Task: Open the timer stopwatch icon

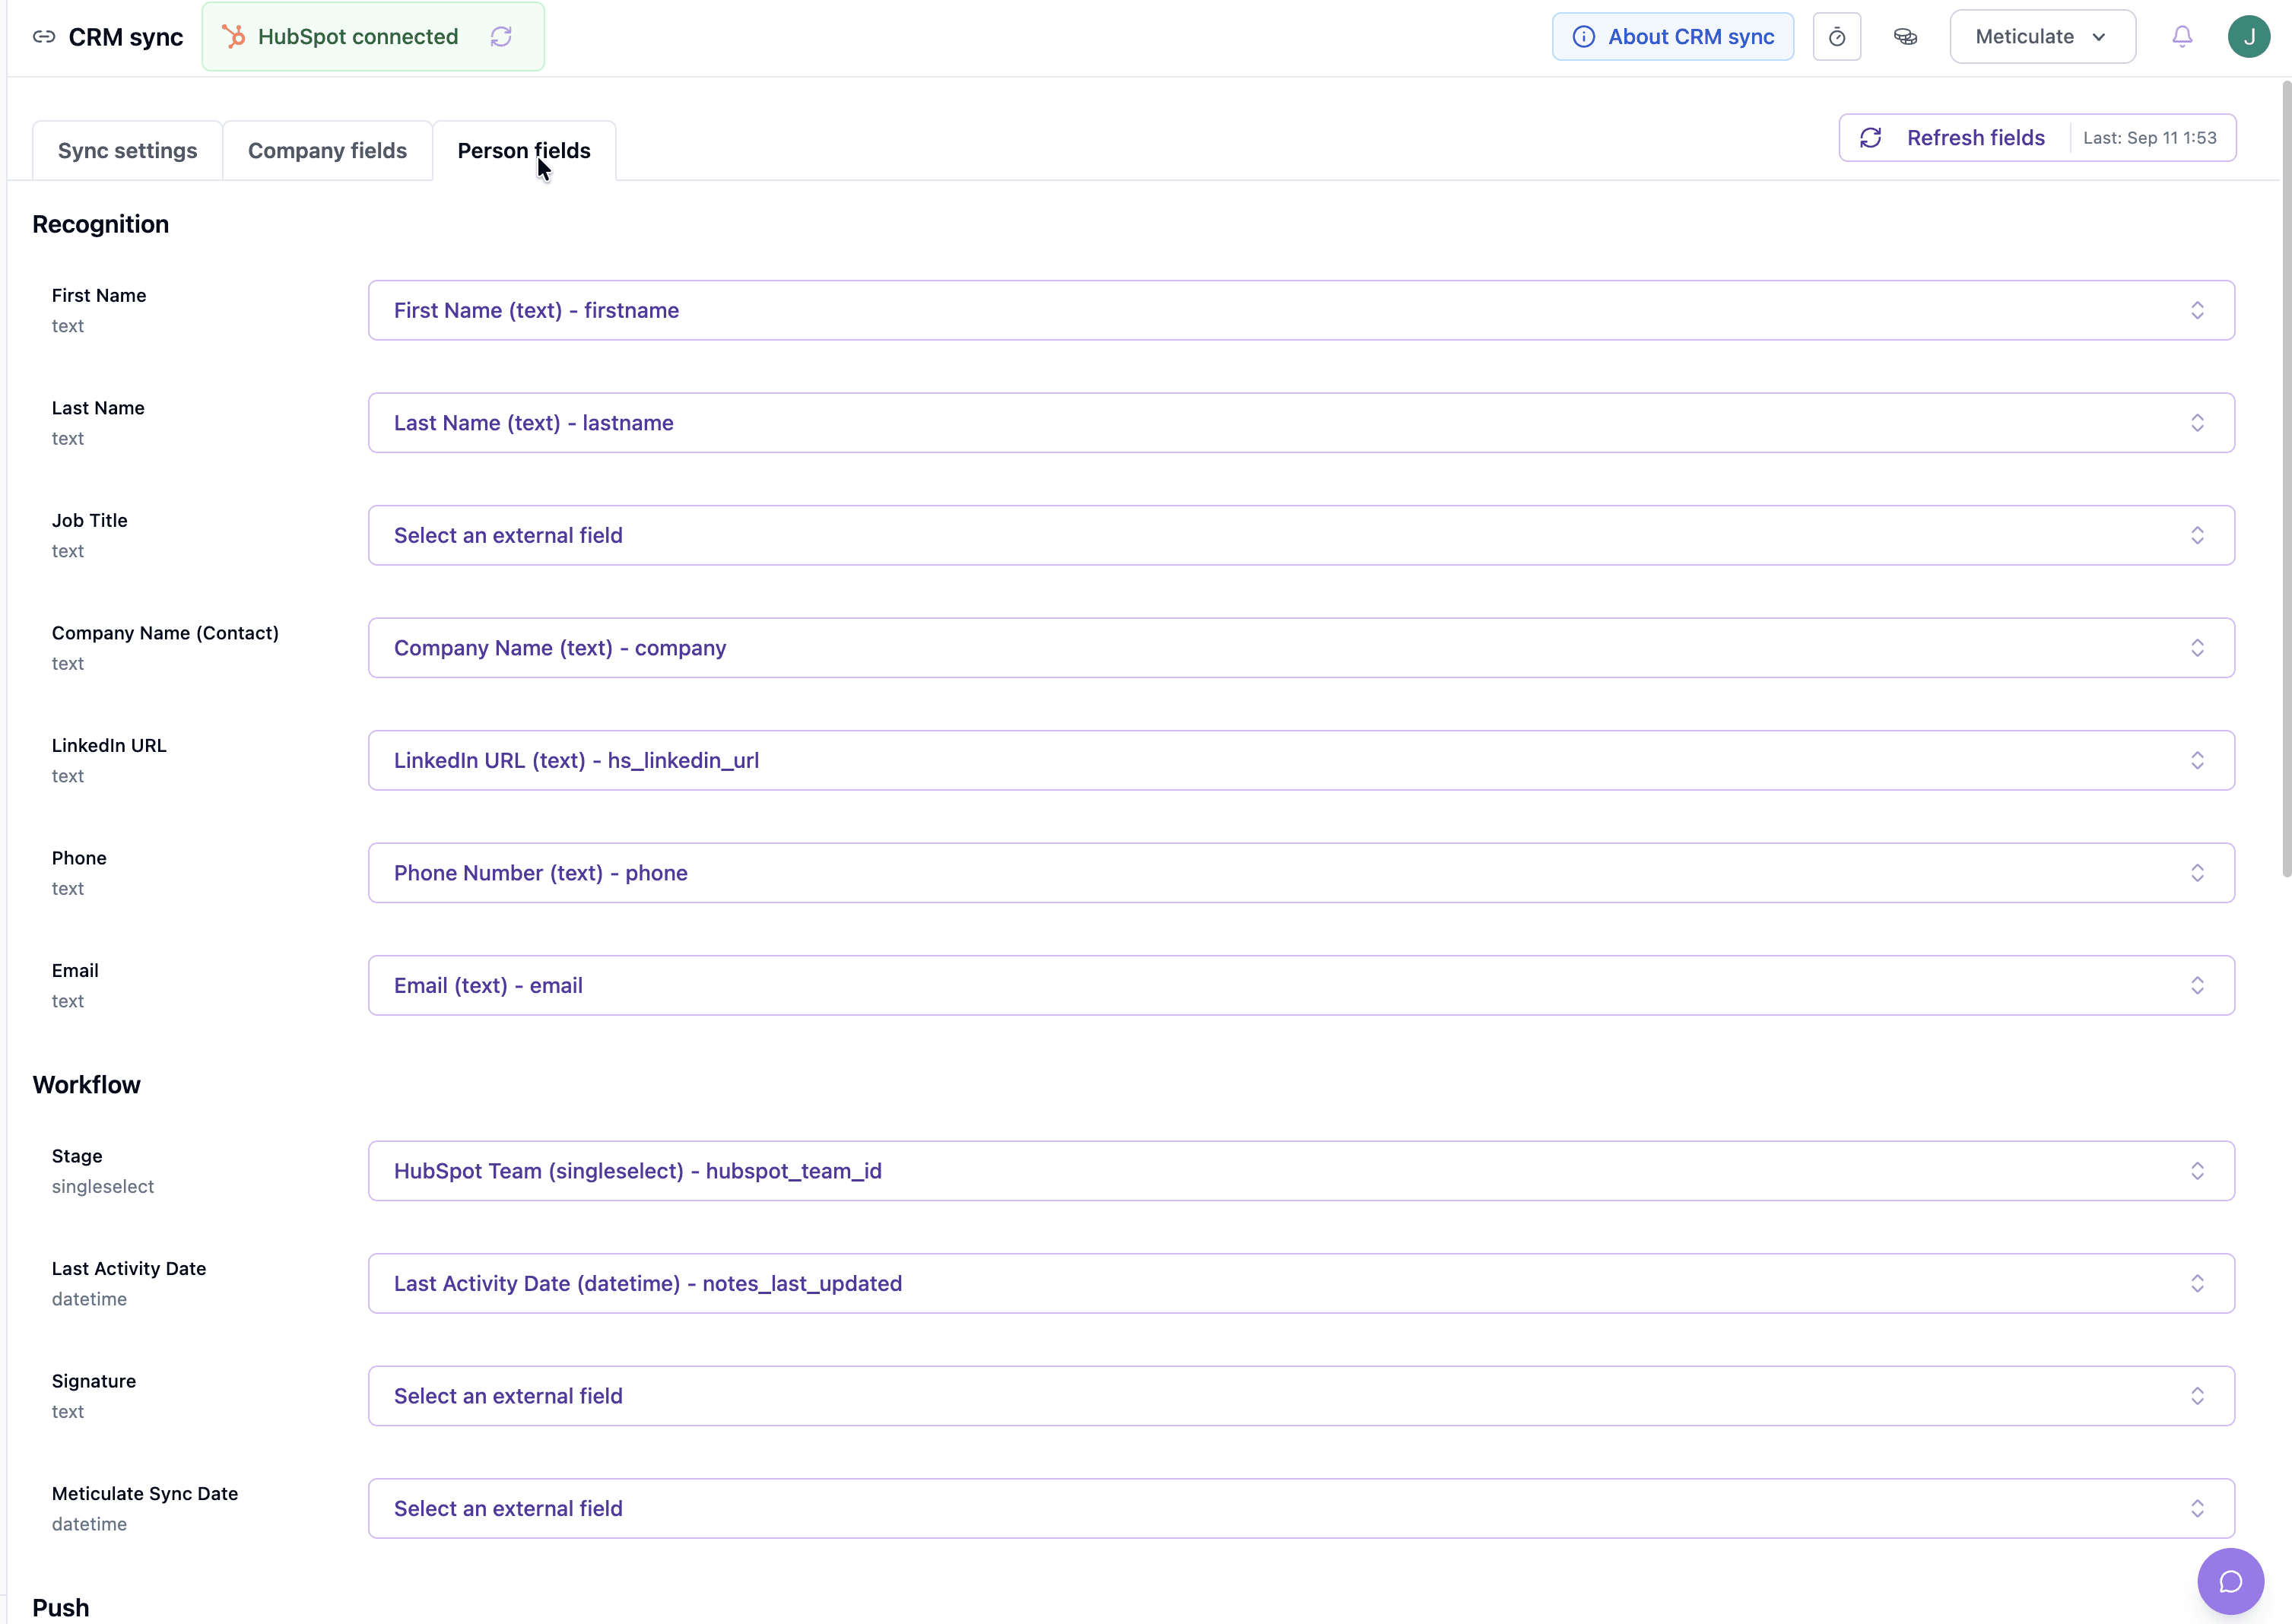Action: (x=1837, y=37)
